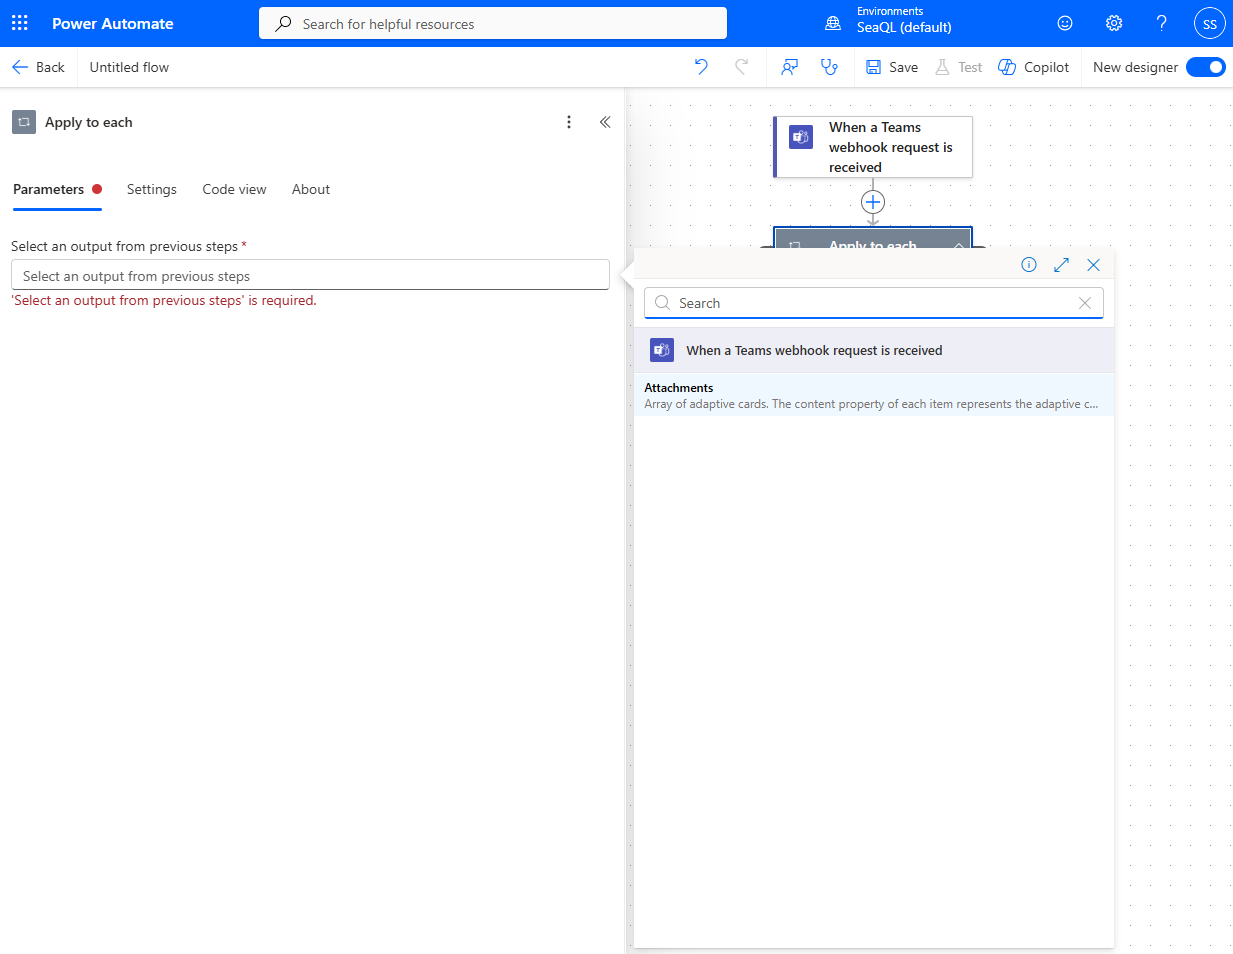
Task: Open the app launcher waffle icon
Action: coord(20,23)
